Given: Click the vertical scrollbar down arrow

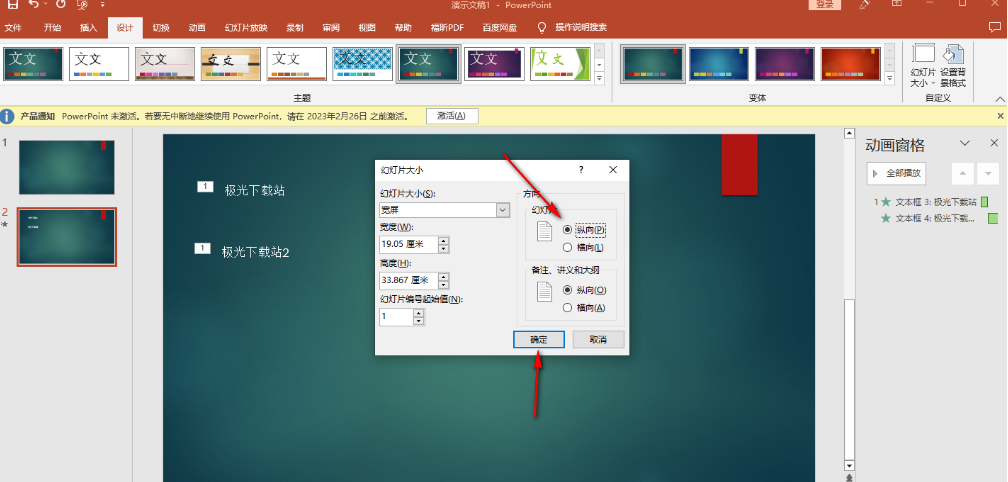Looking at the screenshot, I should 849,466.
